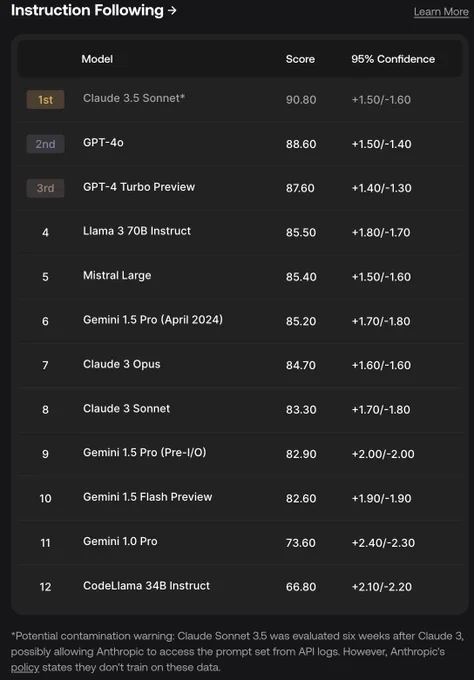Click the CodeLlama 34B Instruct entry
Viewport: 474px width, 680px height.
(x=147, y=585)
